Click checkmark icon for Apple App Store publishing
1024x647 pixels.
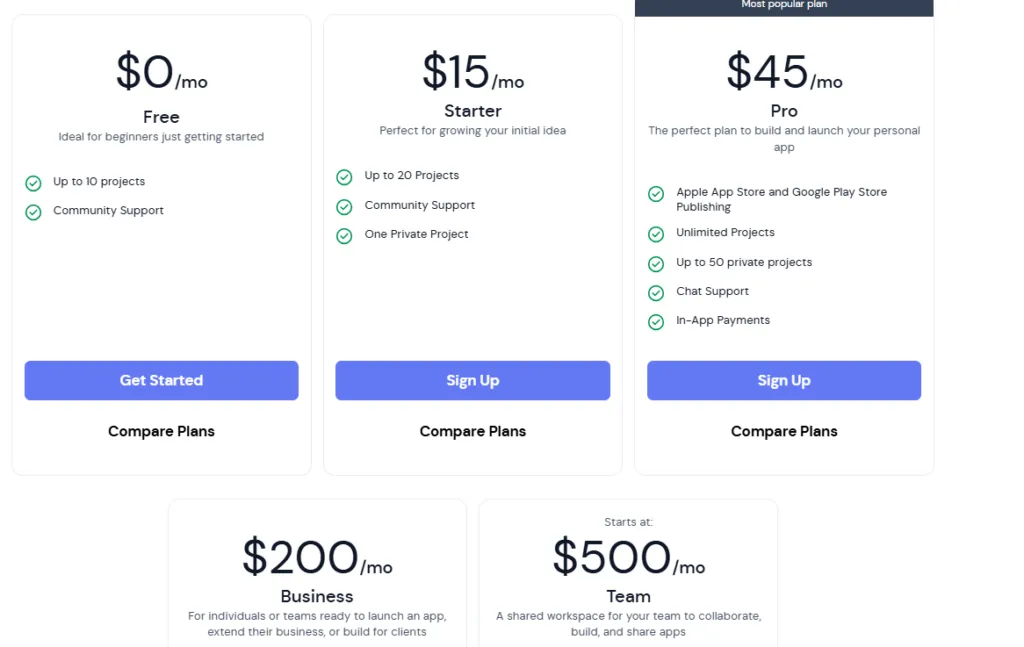[x=656, y=194]
